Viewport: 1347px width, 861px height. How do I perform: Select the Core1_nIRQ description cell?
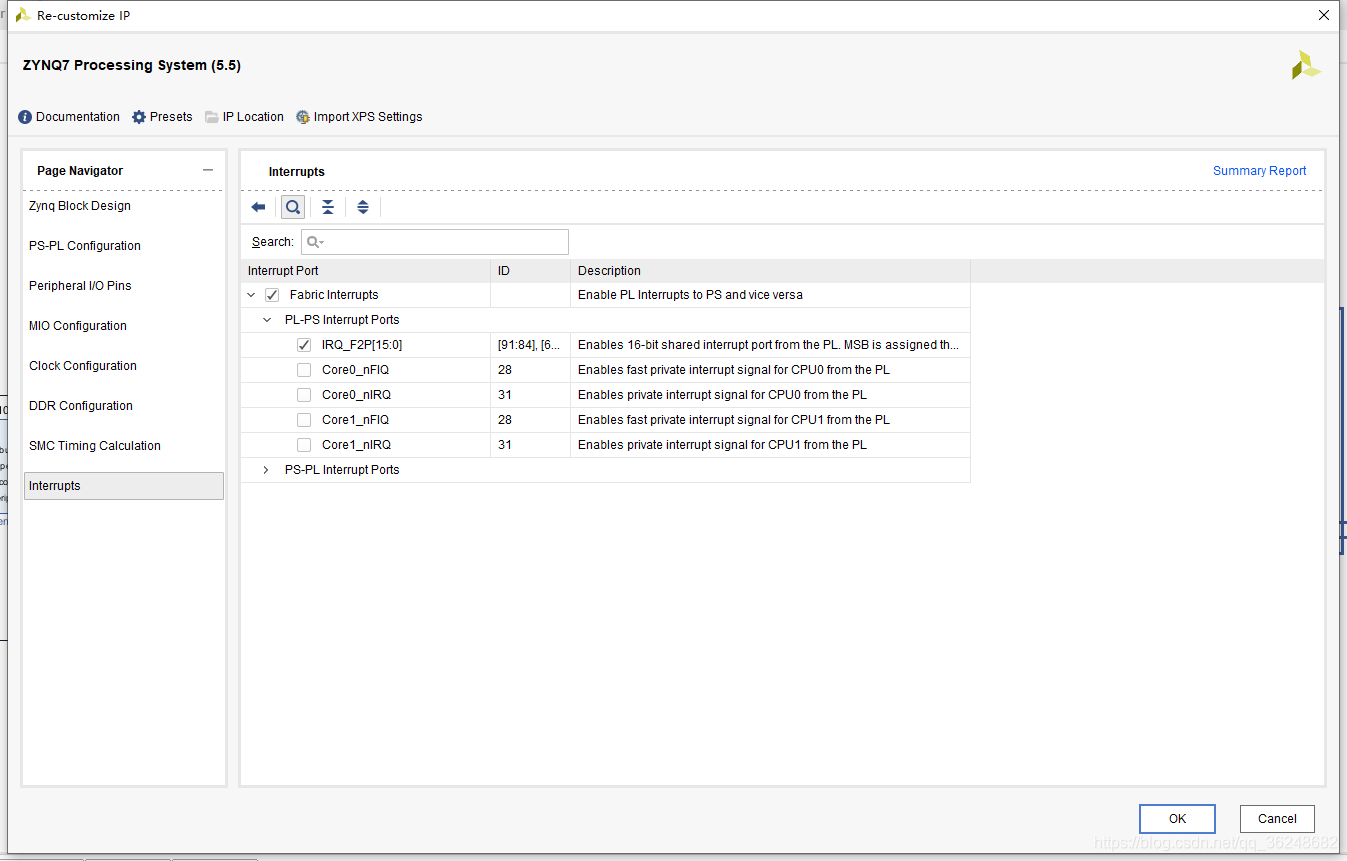[x=770, y=445]
